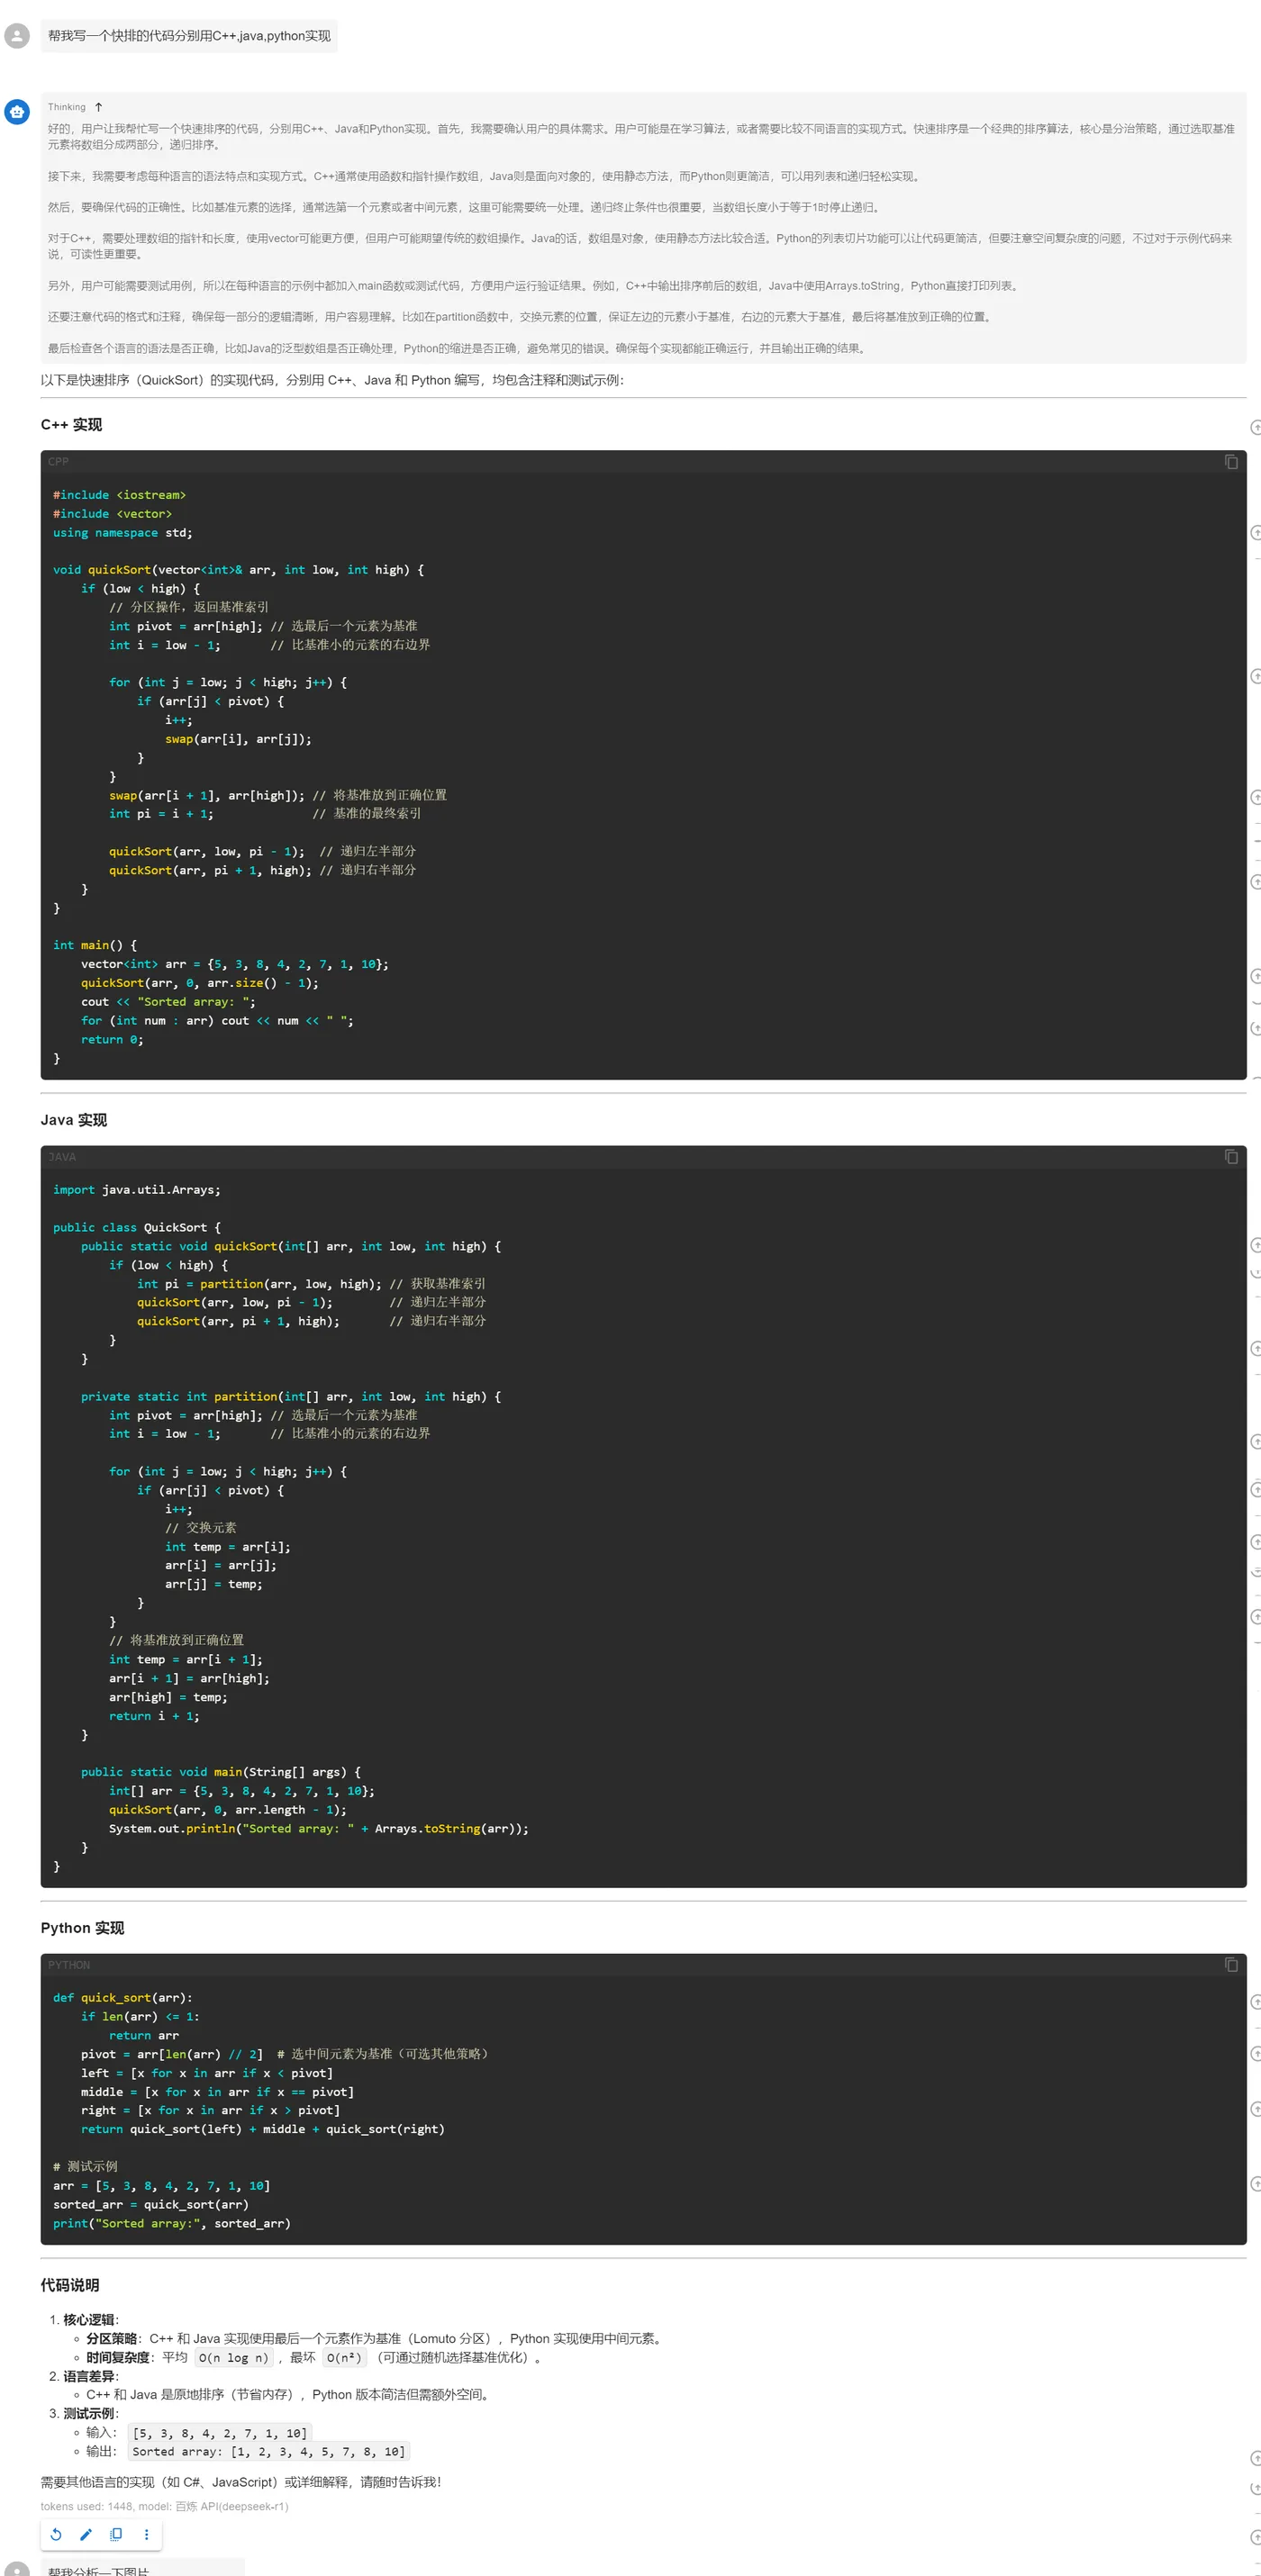Image resolution: width=1261 pixels, height=2576 pixels.
Task: Click the Thinking label
Action: [67, 107]
